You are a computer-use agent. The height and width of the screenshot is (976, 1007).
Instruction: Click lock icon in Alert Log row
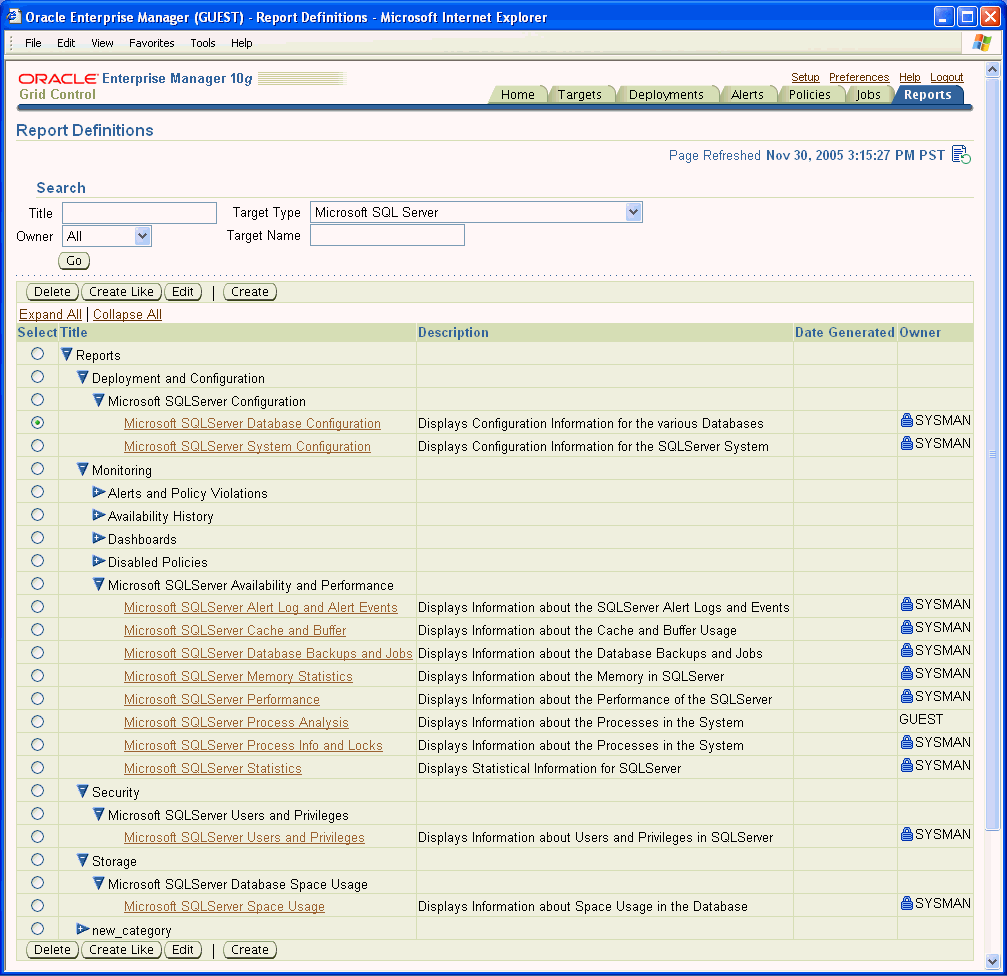click(x=907, y=604)
